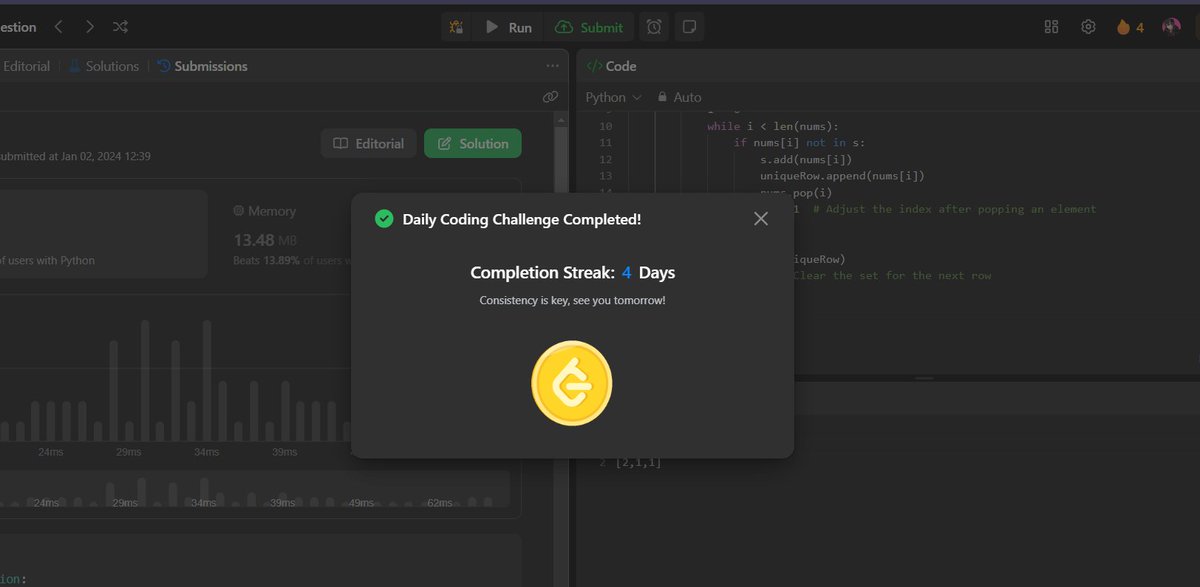Switch to the Editorial tab
The image size is (1200, 587).
tap(26, 66)
